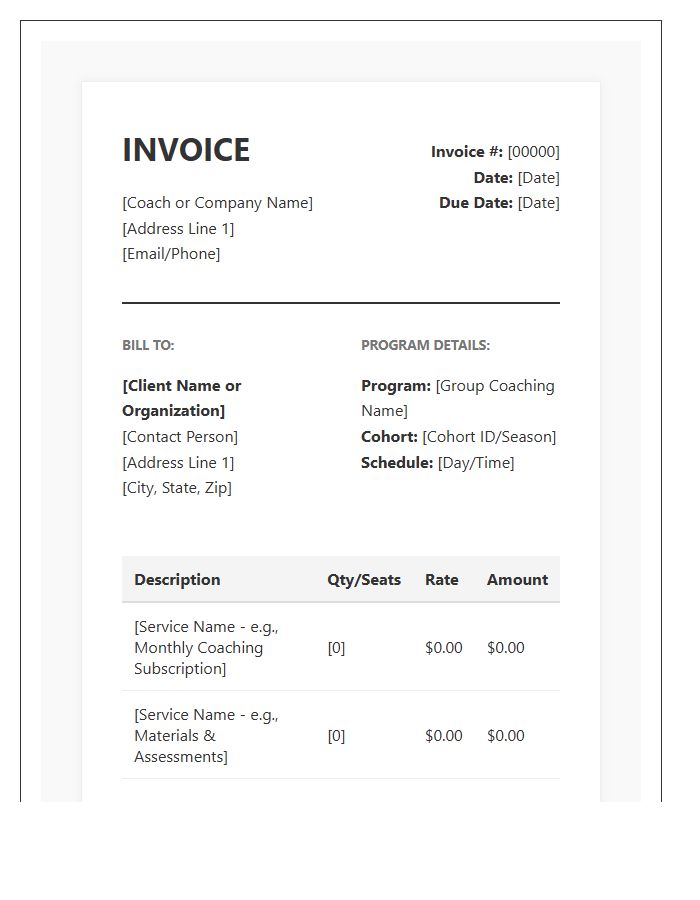Viewport: 700px width, 900px height.
Task: Click the Due Date line
Action: 499,203
